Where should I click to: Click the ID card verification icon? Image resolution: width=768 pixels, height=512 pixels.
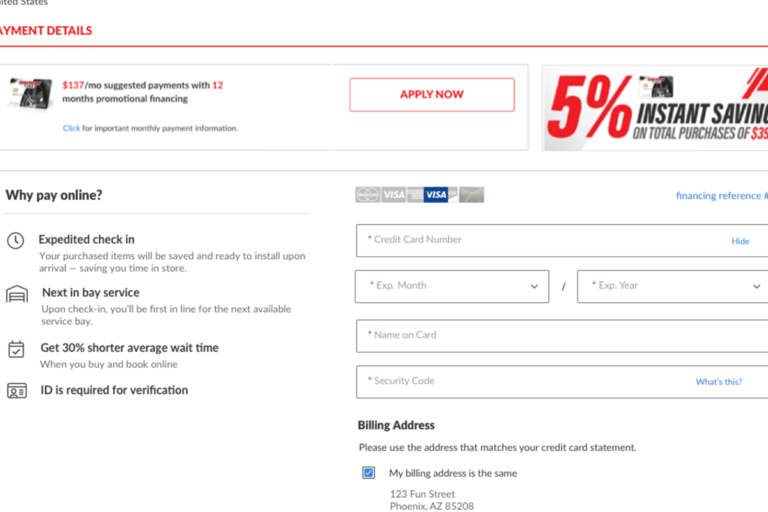pos(17,390)
